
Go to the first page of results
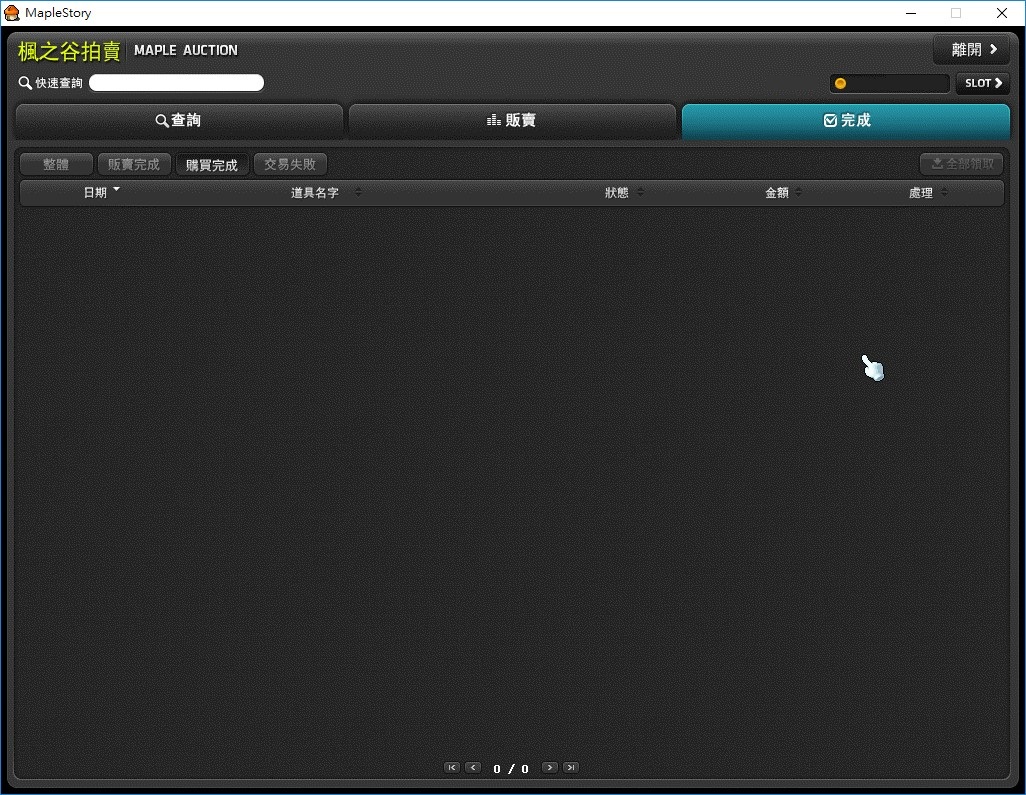452,768
